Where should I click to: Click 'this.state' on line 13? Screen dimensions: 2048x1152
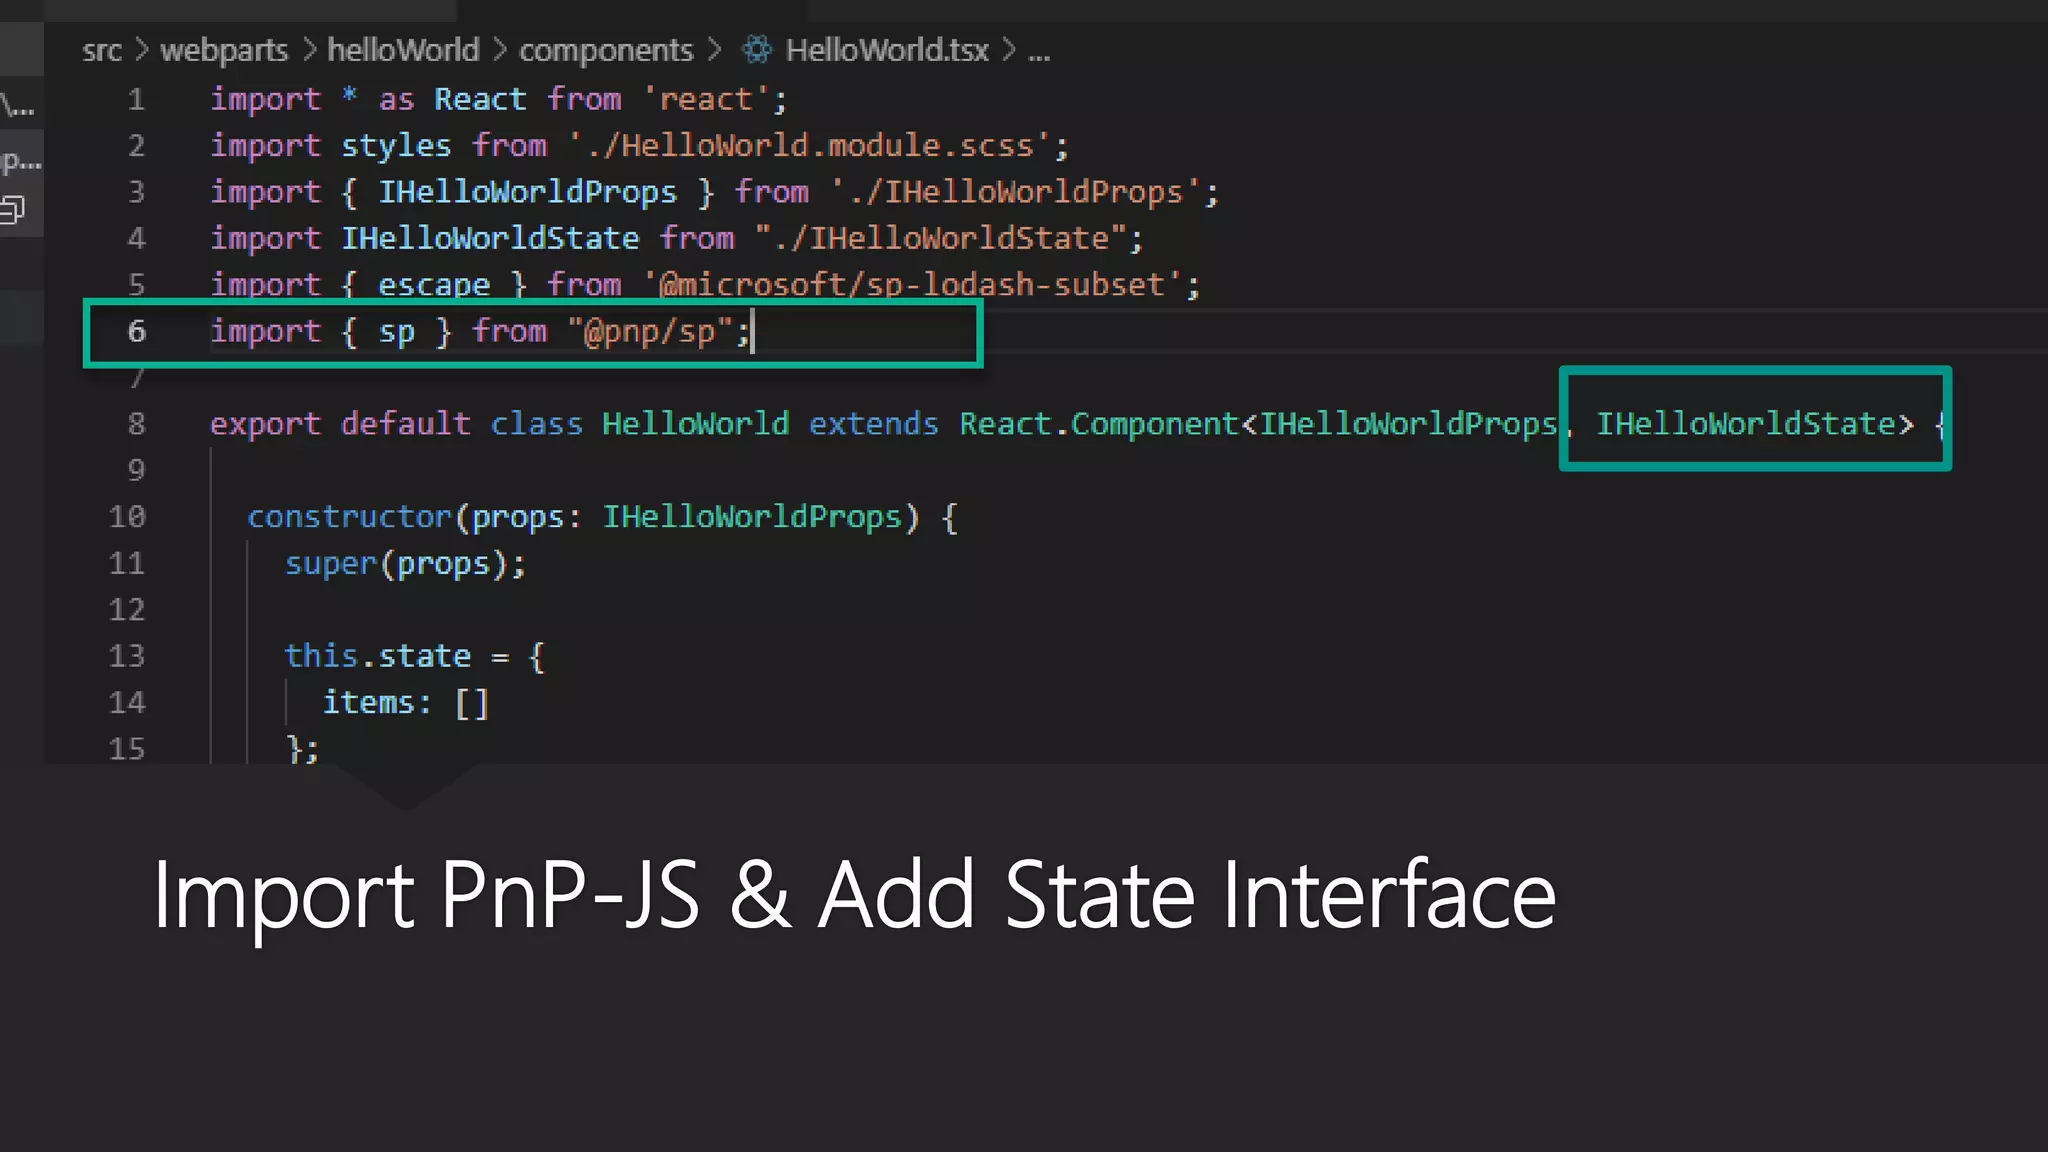377,656
